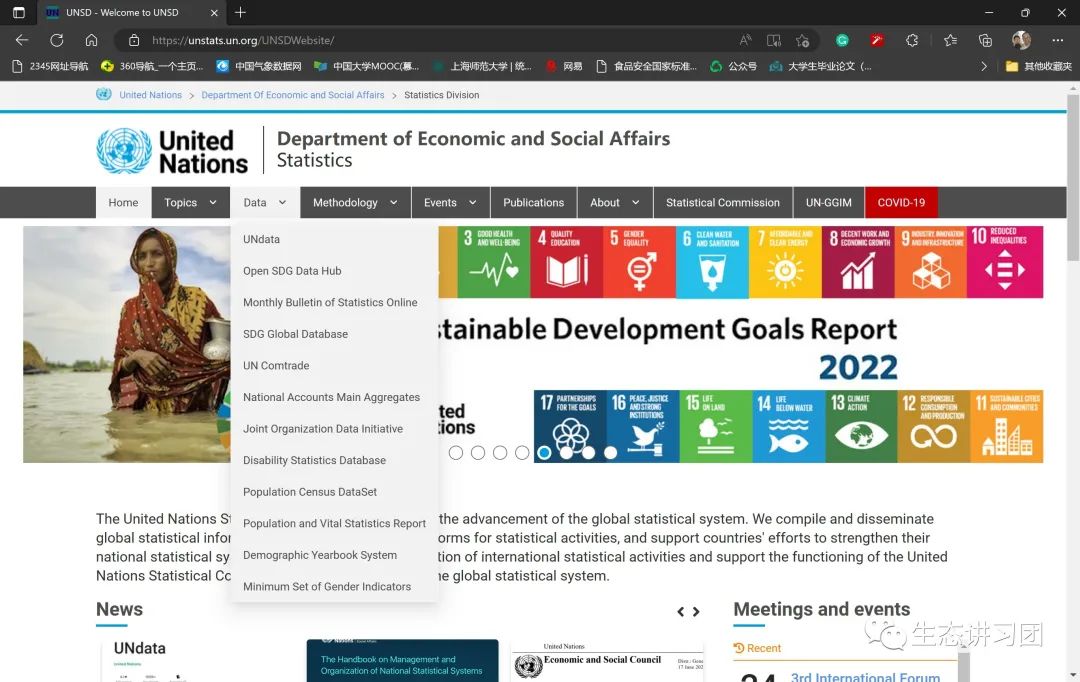The height and width of the screenshot is (682, 1080).
Task: Click the United Nations emblem logo
Action: point(124,150)
